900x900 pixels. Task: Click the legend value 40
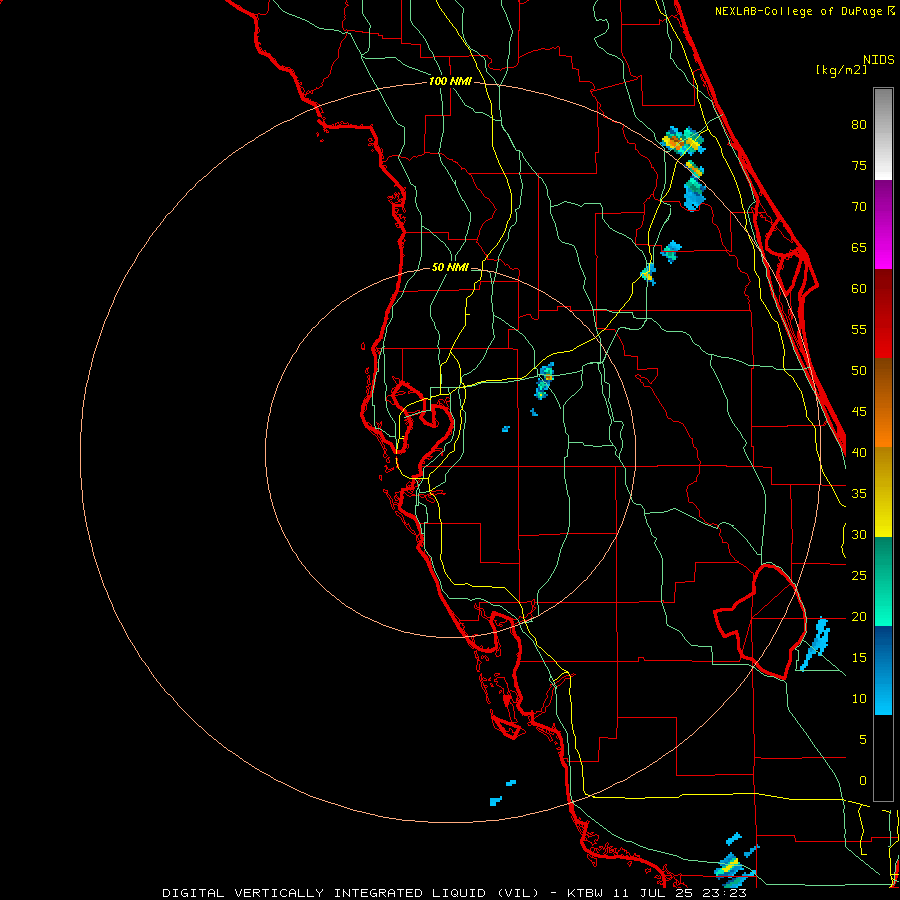tap(859, 452)
